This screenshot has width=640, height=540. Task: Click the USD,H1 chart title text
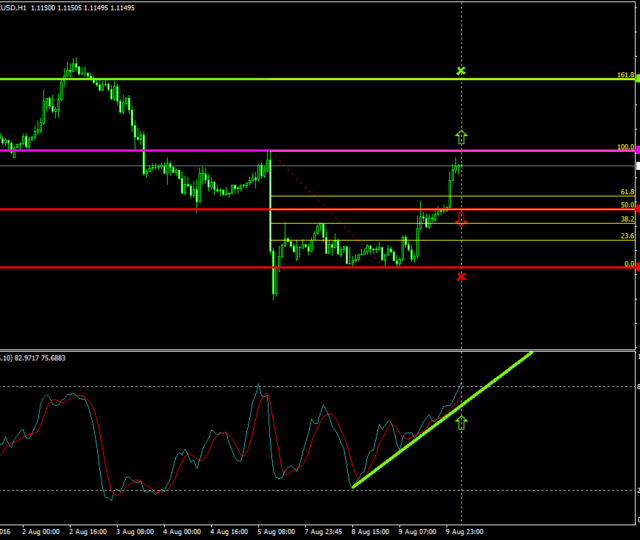pos(20,7)
